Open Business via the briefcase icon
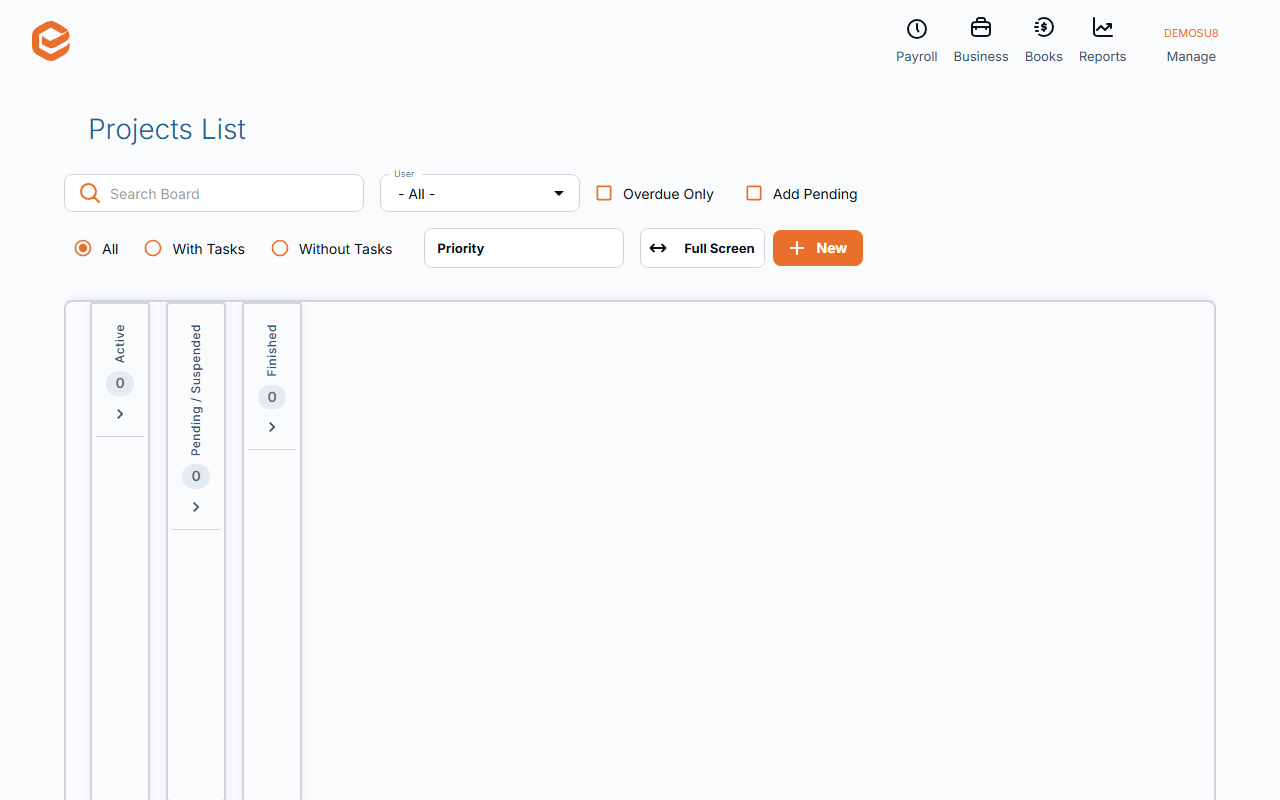This screenshot has width=1280, height=800. coord(981,28)
